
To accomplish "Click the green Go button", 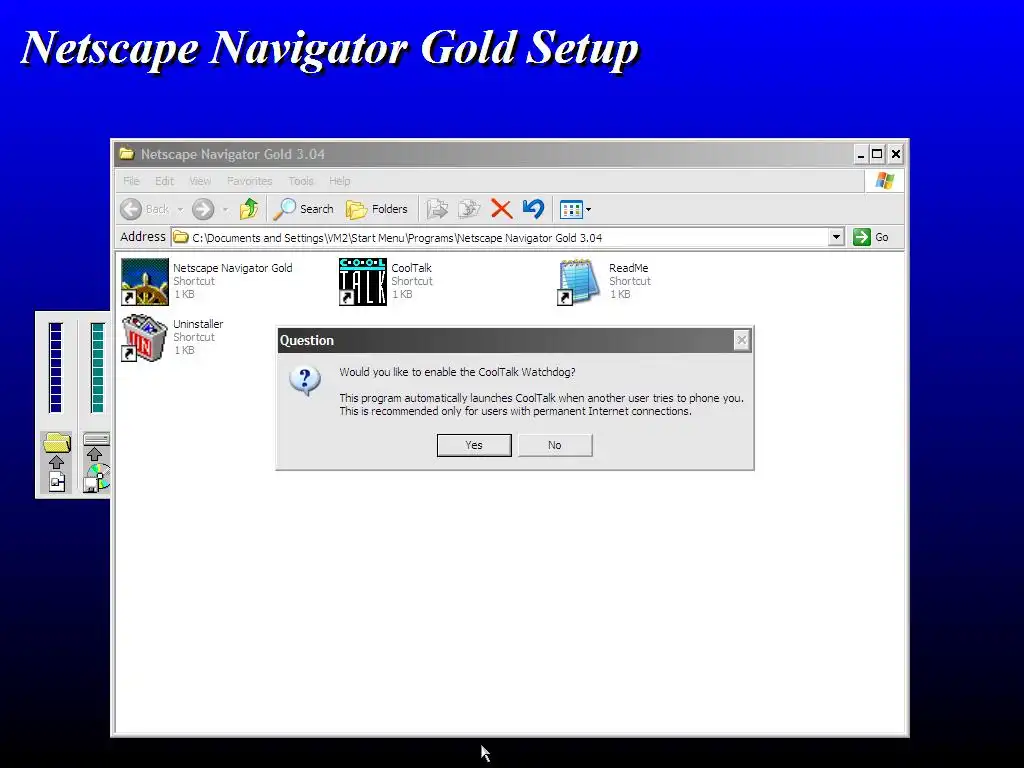I will point(871,237).
